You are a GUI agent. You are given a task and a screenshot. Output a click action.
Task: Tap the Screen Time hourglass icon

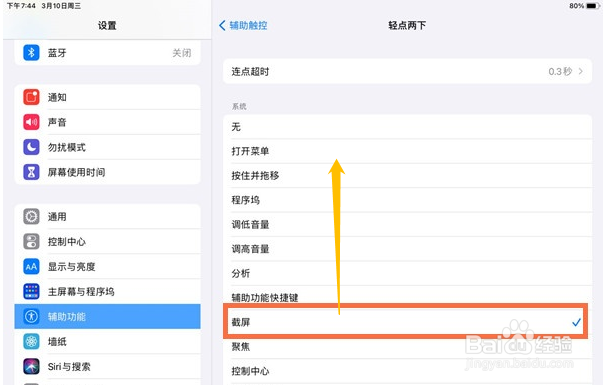coord(31,172)
